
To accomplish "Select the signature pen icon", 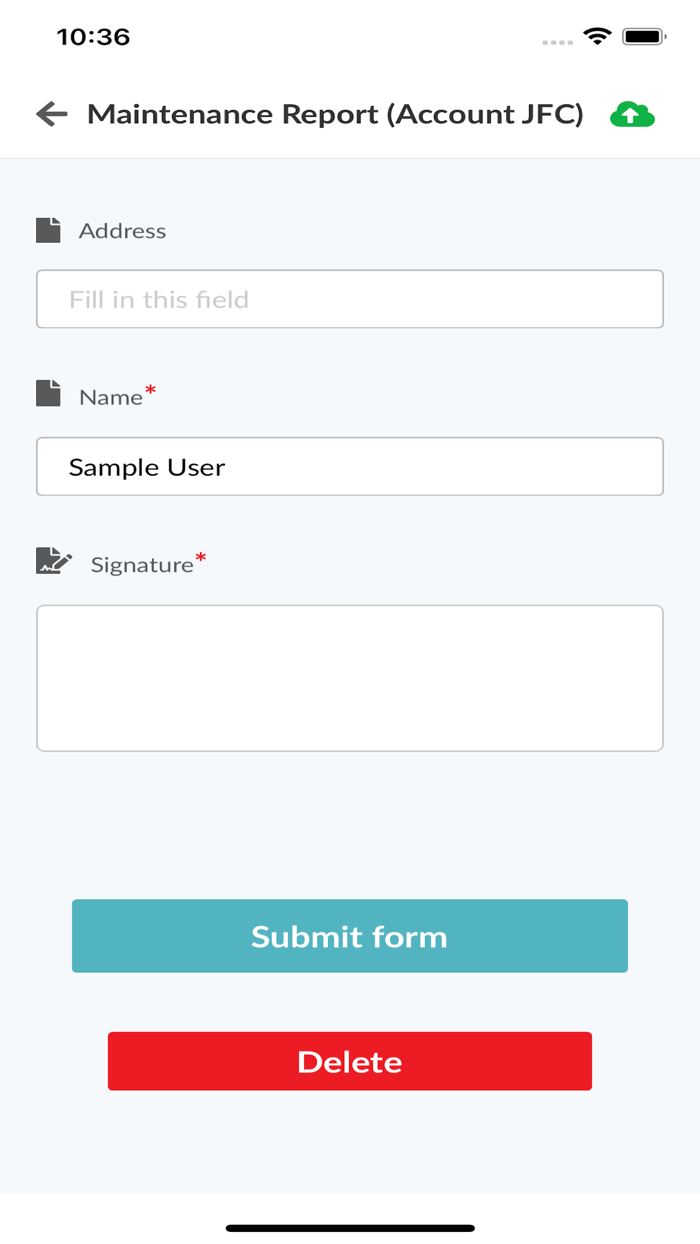I will click(52, 561).
